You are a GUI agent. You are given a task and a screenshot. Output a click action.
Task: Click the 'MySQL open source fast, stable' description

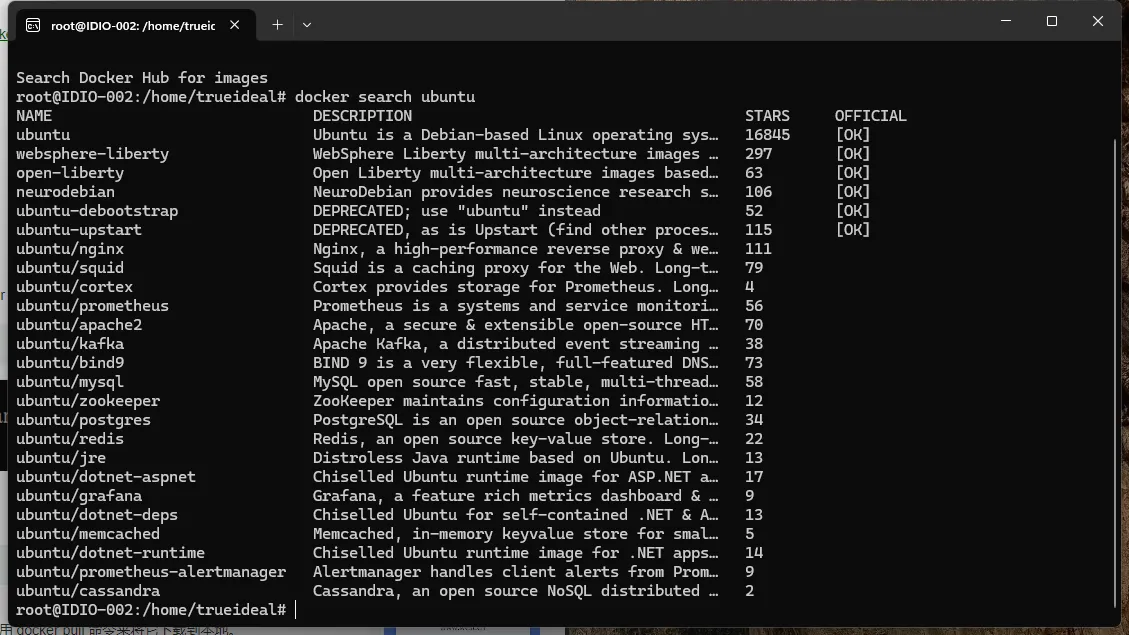point(516,382)
